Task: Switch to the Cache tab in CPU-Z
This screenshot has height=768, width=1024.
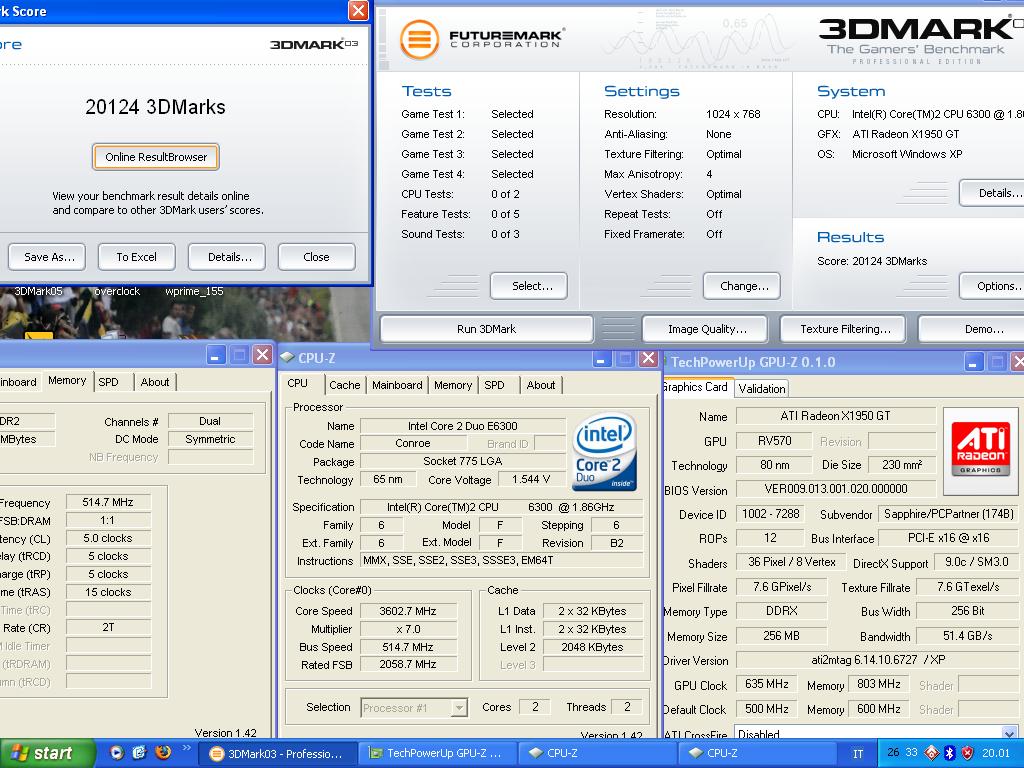Action: (345, 385)
